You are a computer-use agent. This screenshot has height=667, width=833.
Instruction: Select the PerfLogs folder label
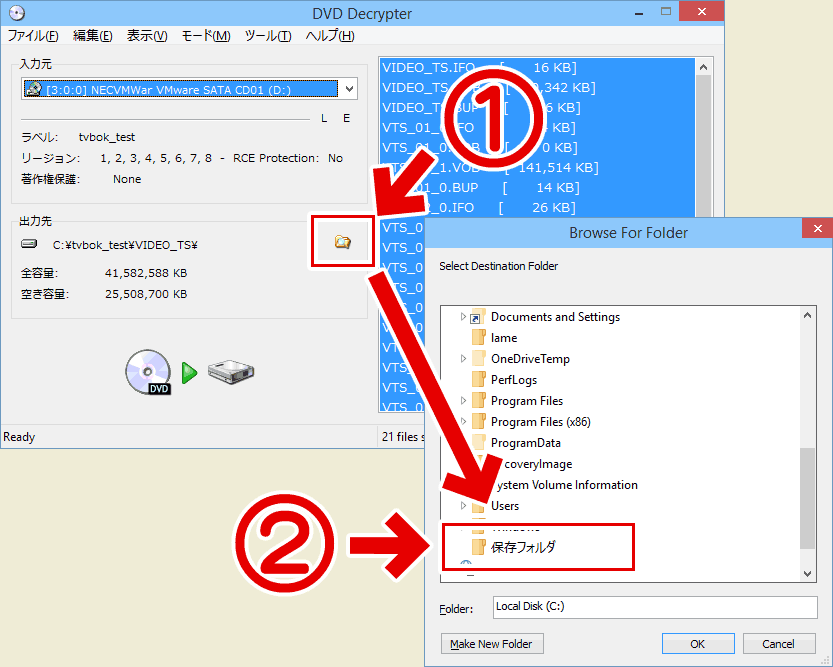coord(514,380)
